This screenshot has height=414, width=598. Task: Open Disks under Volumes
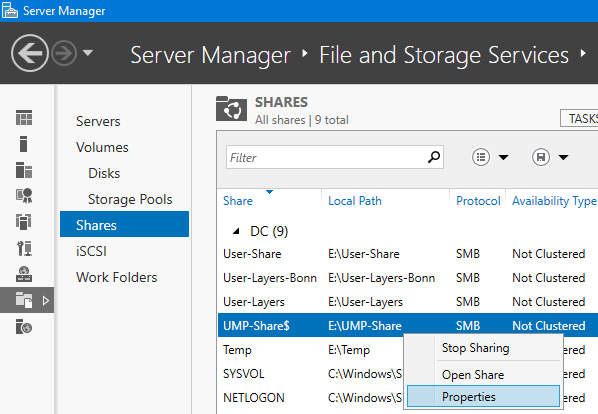(104, 173)
